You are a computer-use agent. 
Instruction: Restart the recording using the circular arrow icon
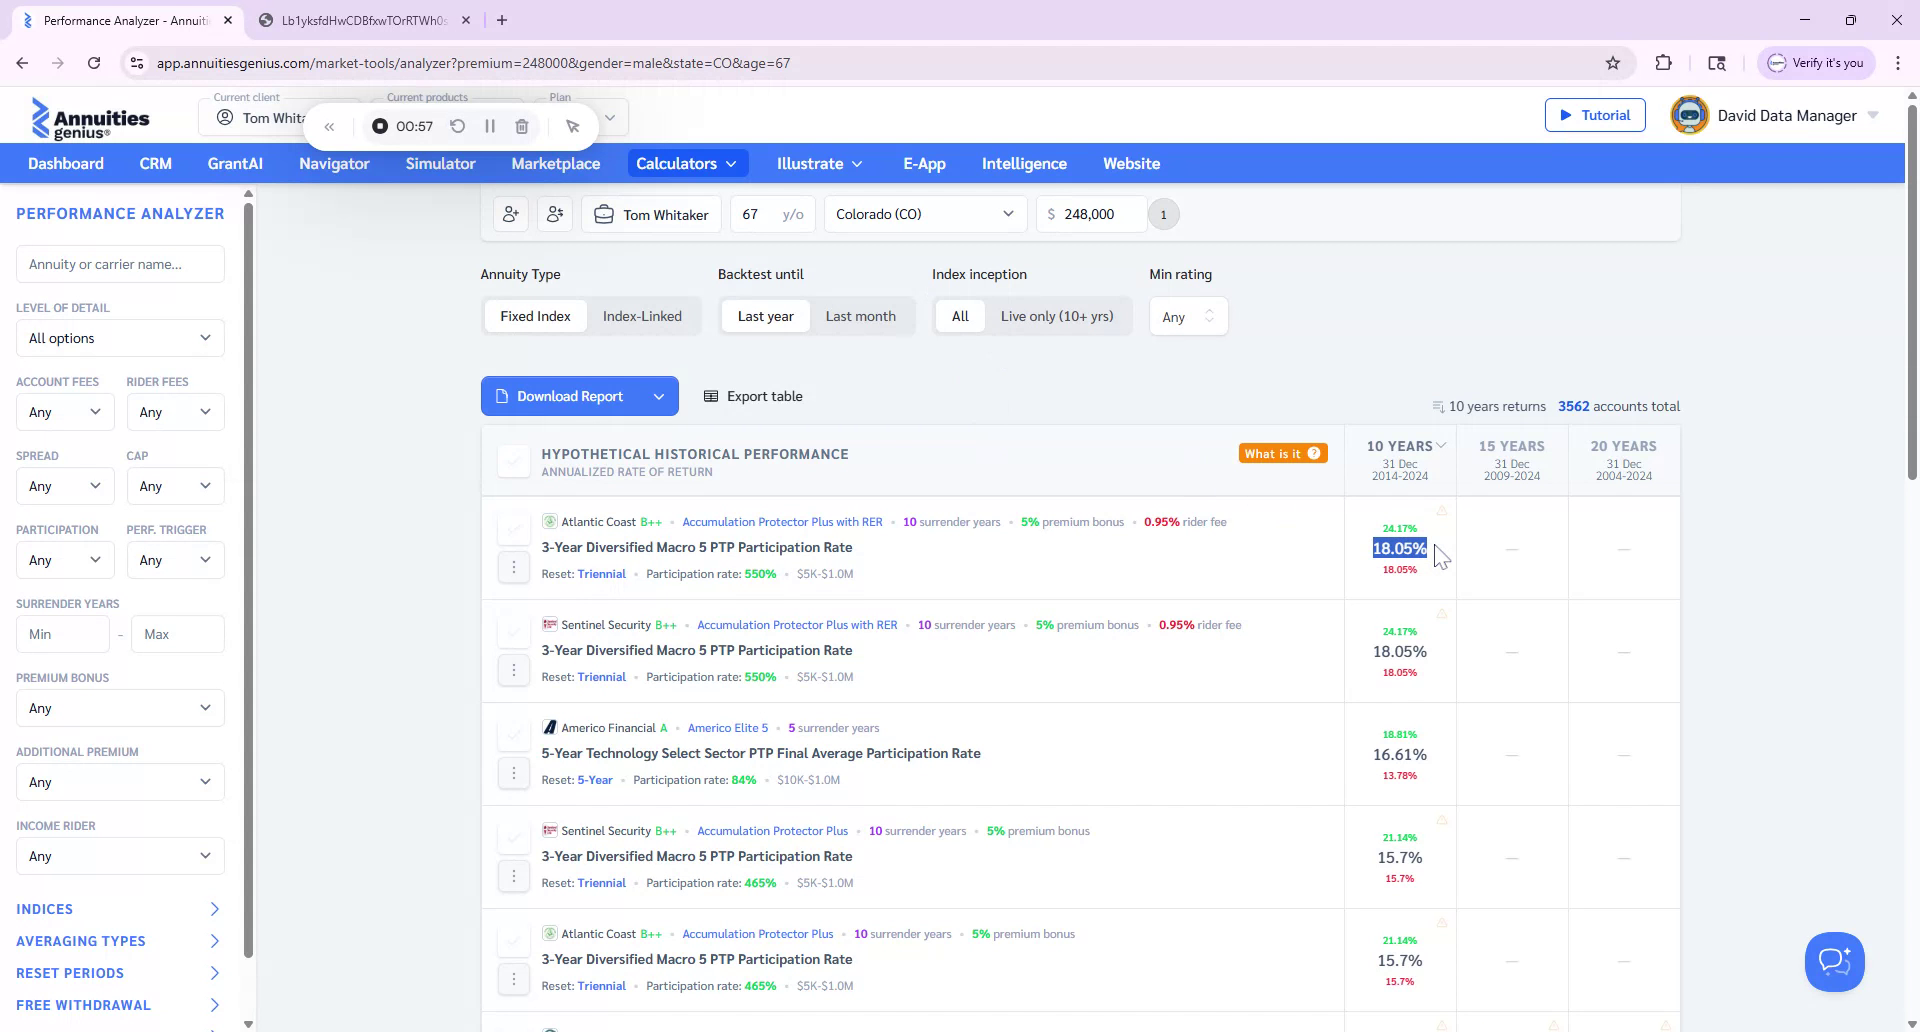pyautogui.click(x=458, y=126)
